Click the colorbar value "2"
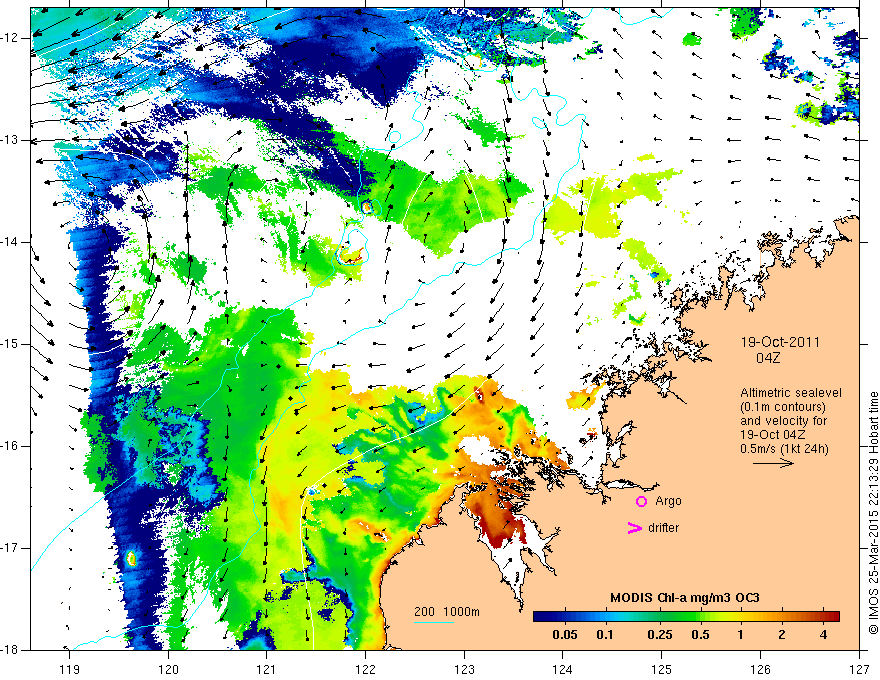 click(x=782, y=635)
